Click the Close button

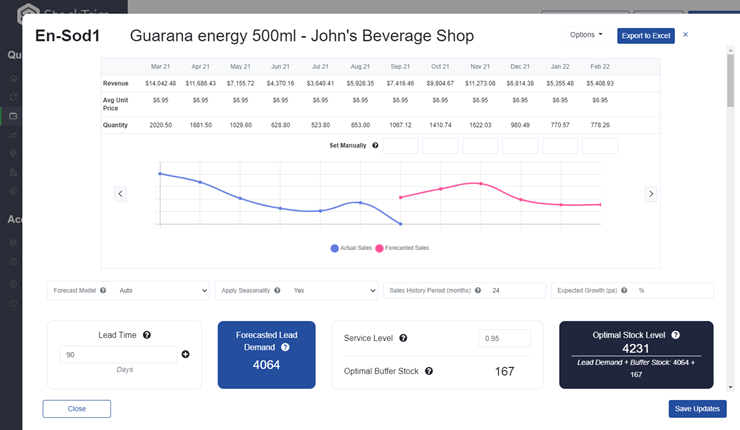76,409
